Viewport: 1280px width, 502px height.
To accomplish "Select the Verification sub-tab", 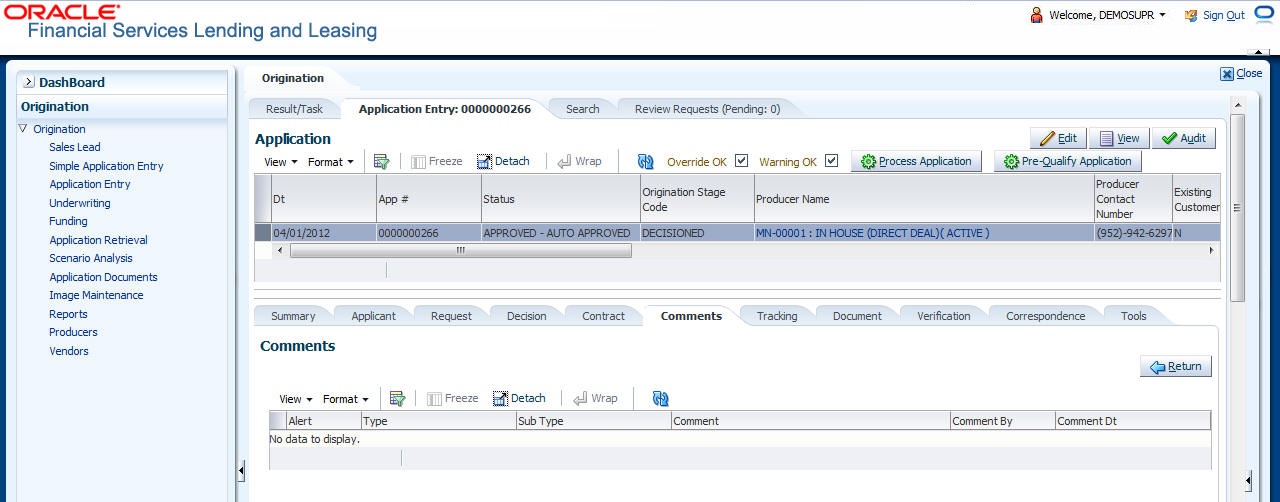I will [943, 316].
